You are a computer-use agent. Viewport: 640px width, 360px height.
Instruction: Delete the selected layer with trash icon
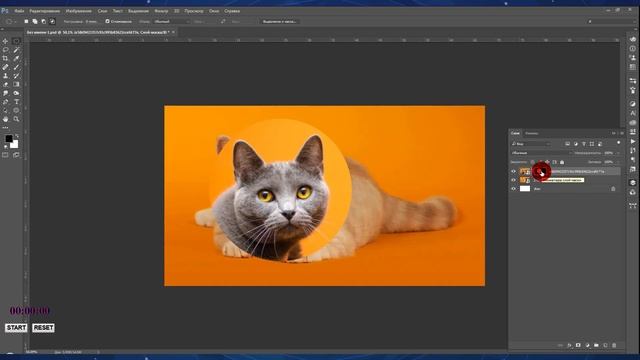click(x=614, y=345)
